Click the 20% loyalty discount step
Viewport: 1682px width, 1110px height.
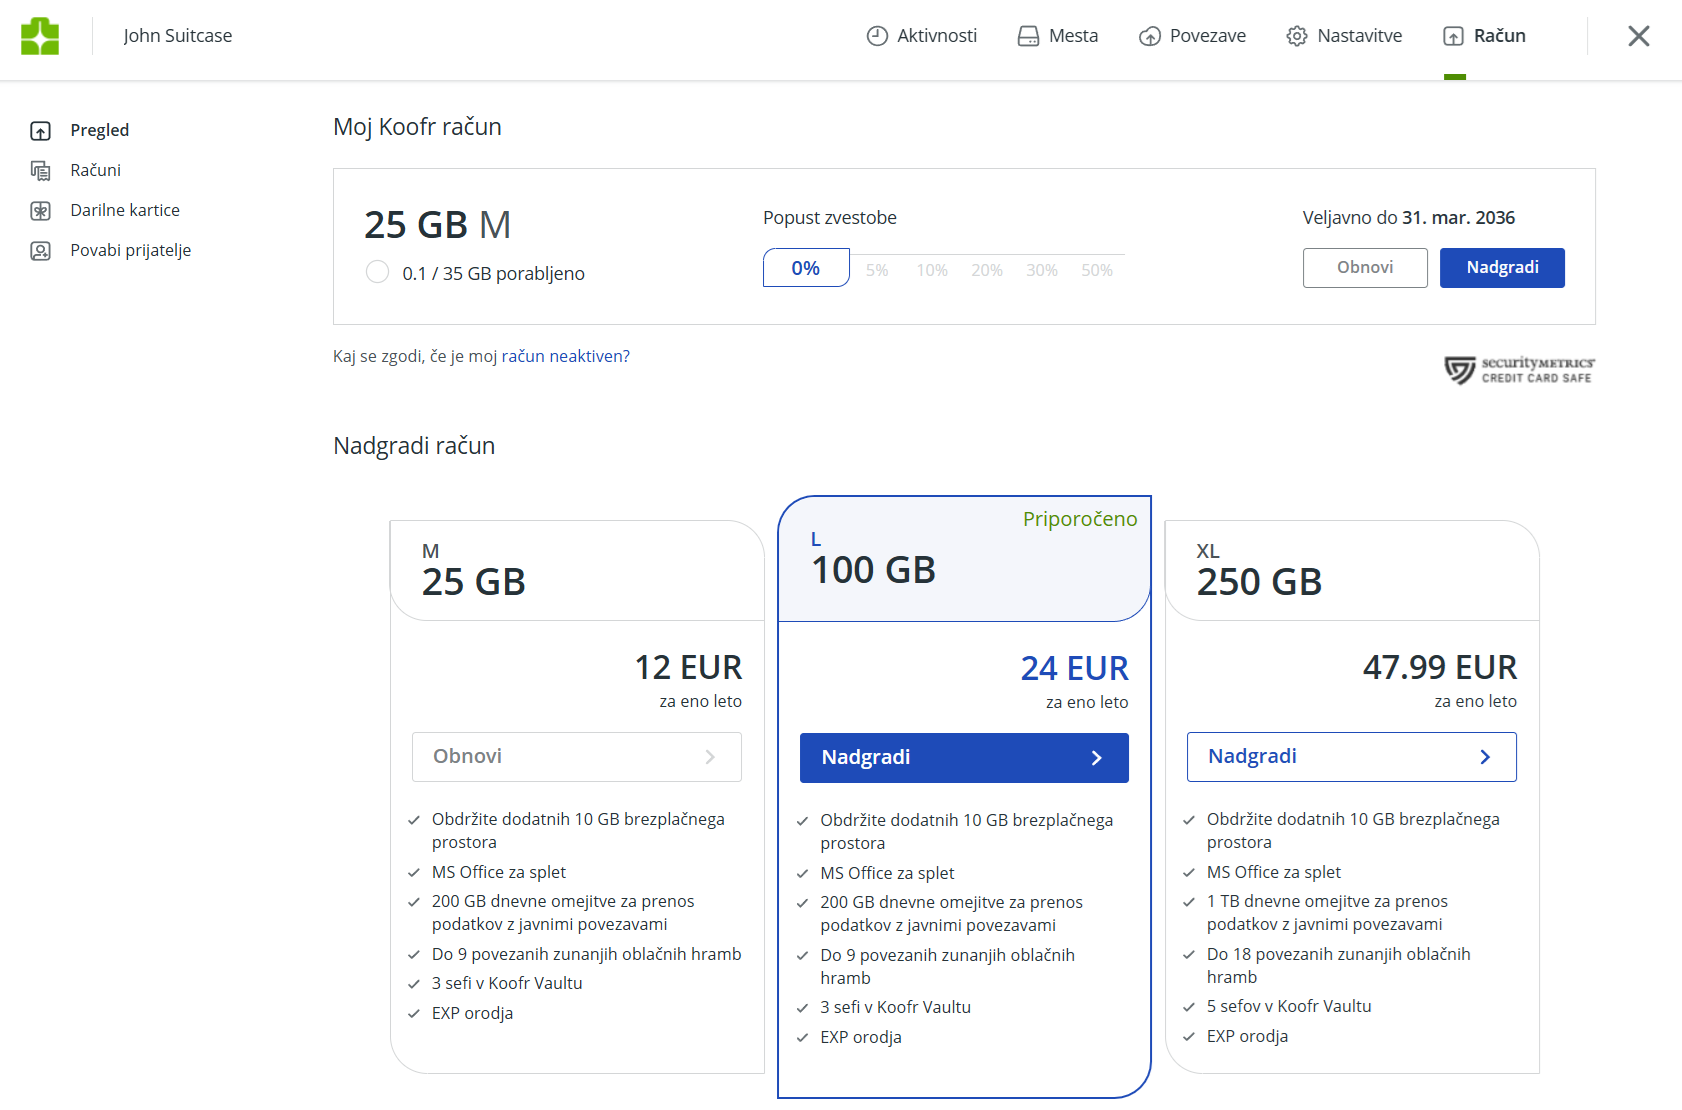click(987, 270)
